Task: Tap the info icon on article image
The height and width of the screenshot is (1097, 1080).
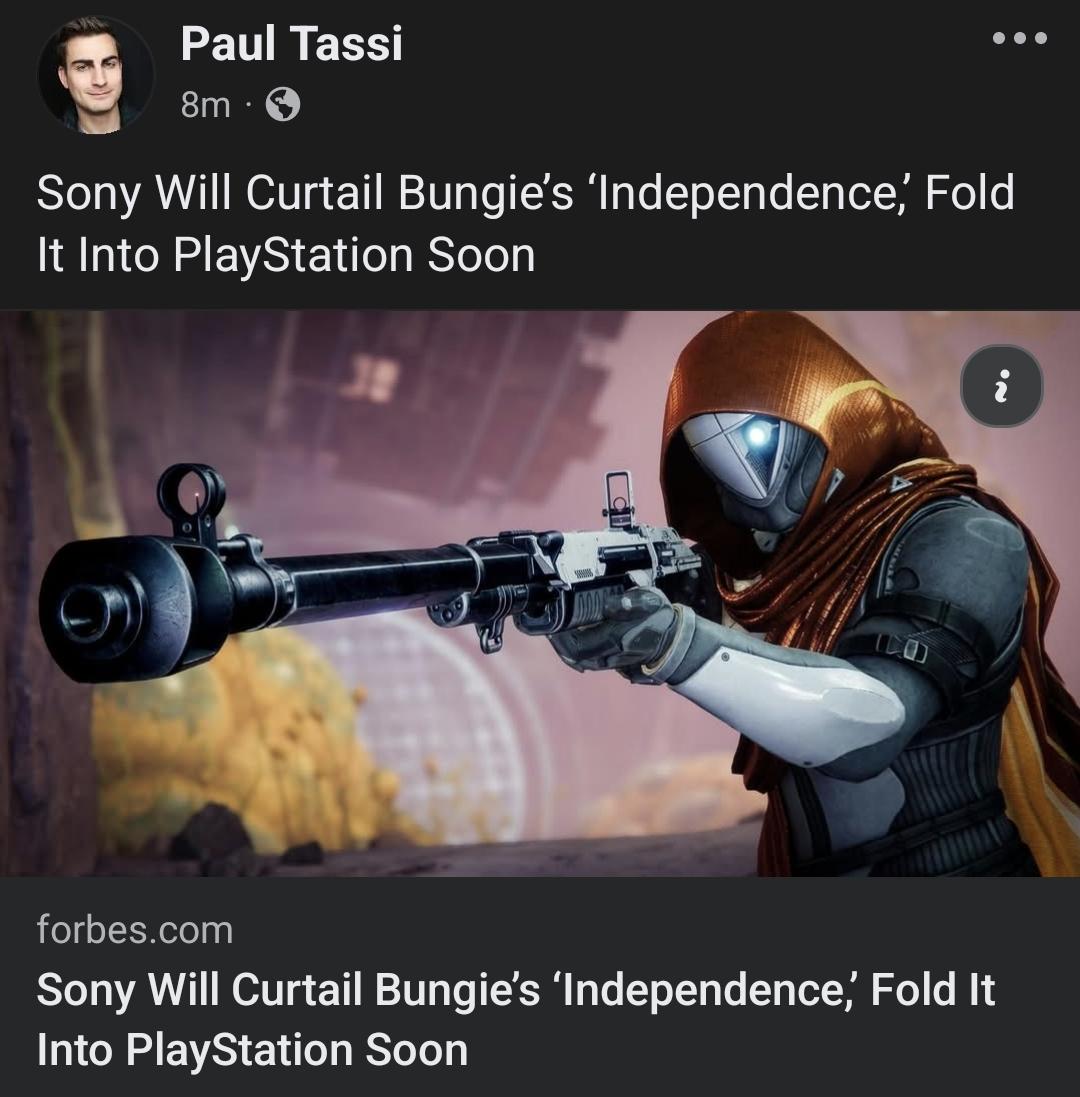Action: coord(1002,386)
